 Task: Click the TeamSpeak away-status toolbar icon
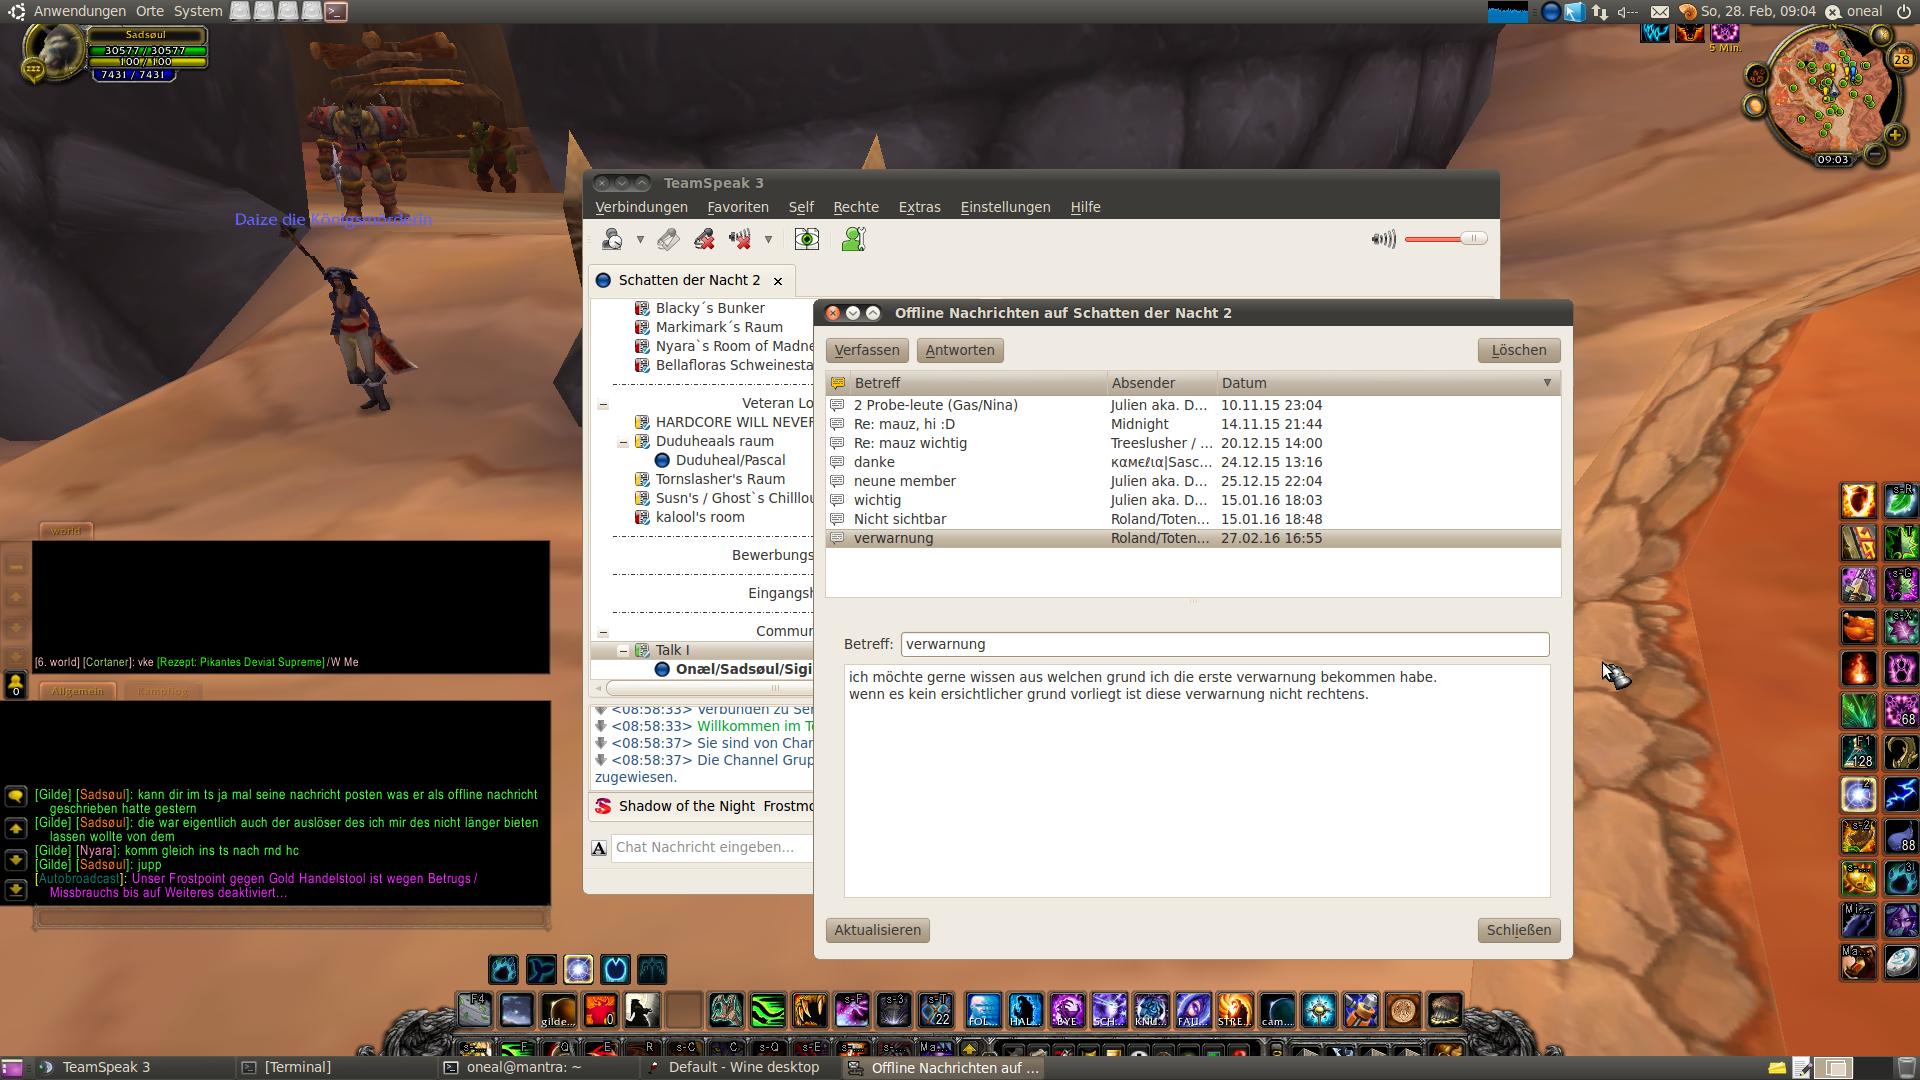[x=612, y=239]
